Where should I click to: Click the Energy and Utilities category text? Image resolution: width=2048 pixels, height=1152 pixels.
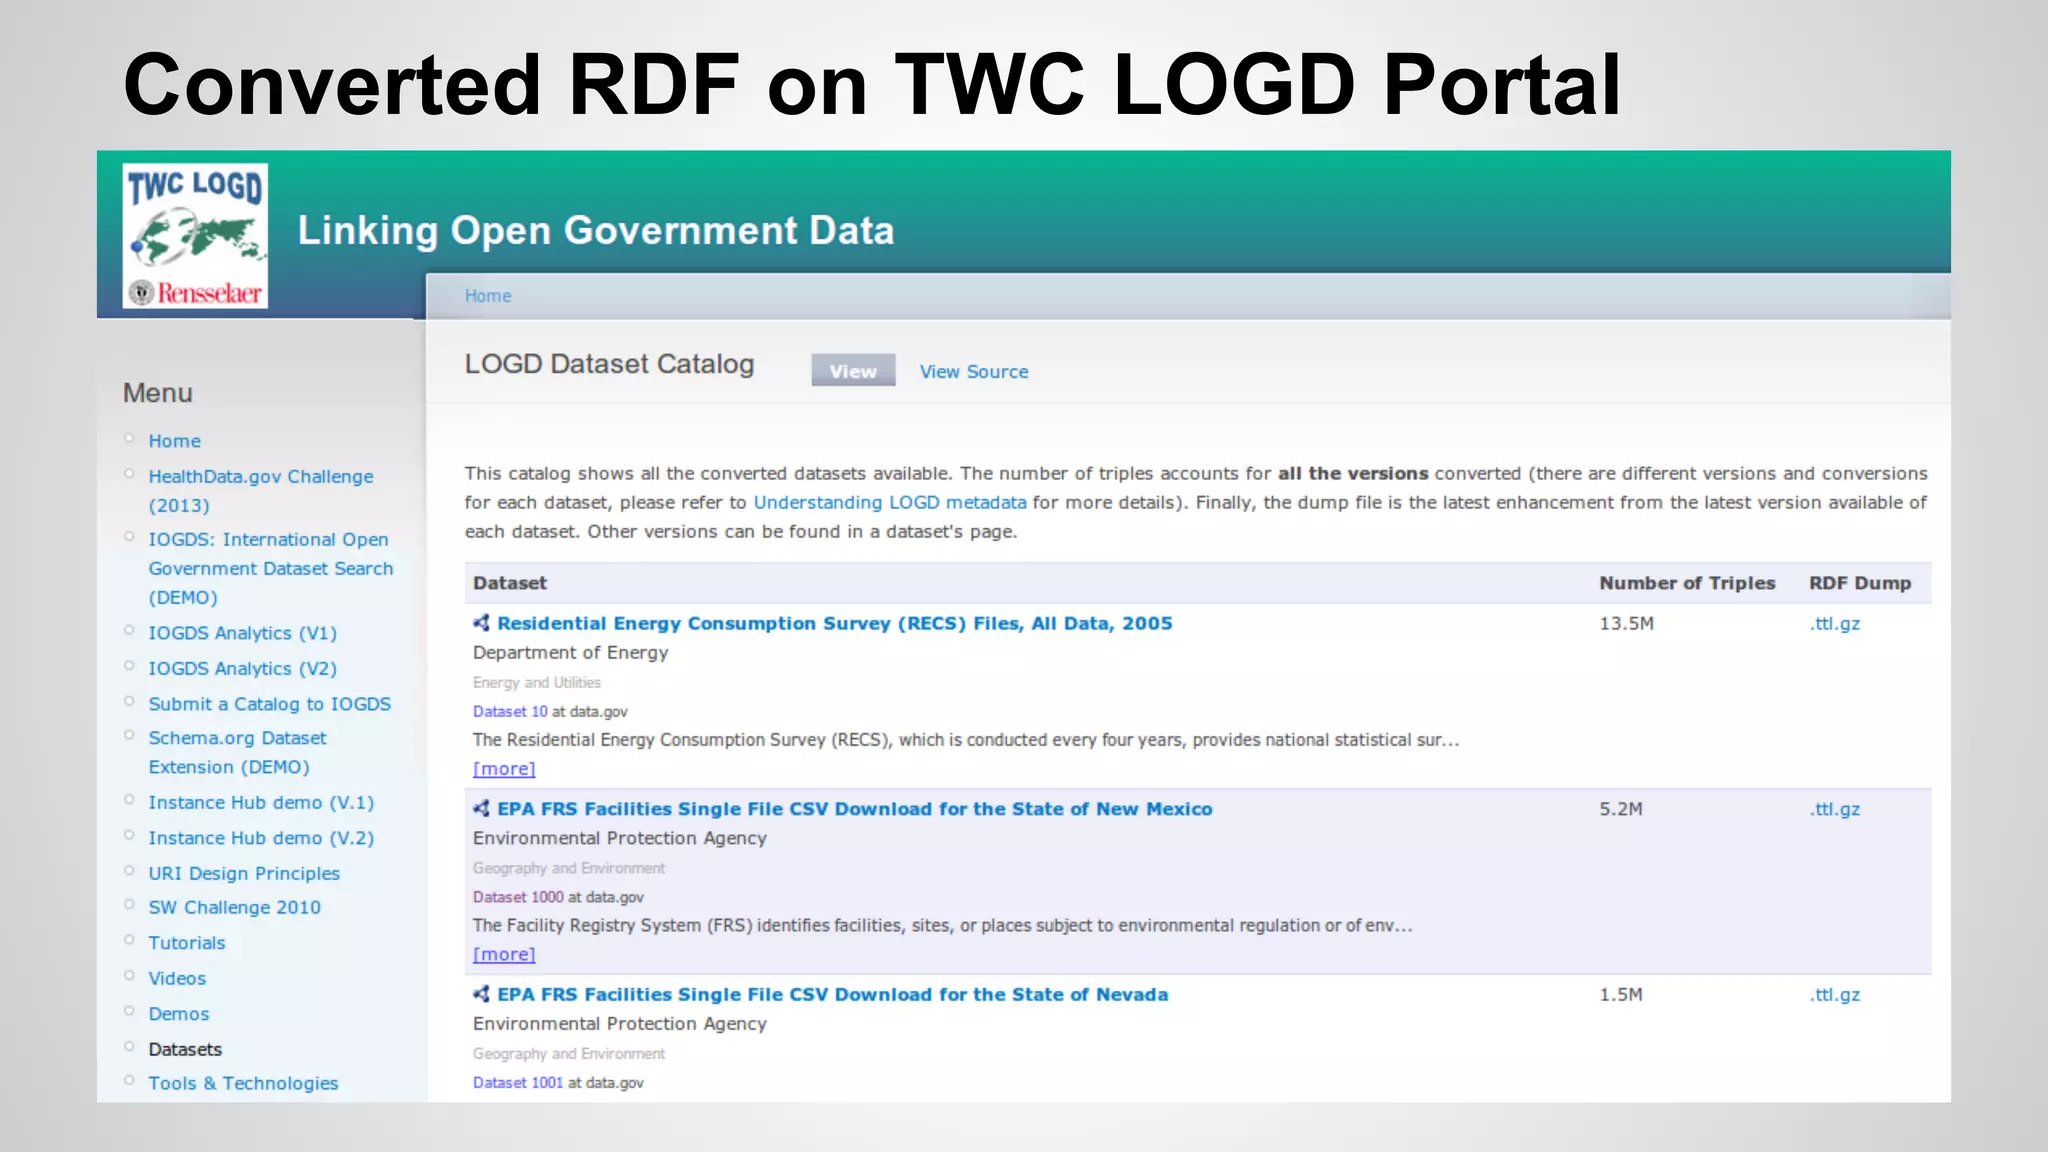click(537, 682)
